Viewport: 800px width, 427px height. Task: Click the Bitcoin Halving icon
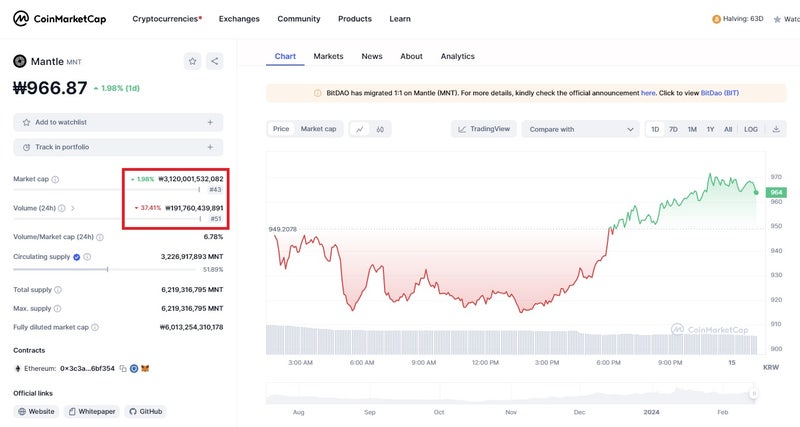(x=716, y=19)
